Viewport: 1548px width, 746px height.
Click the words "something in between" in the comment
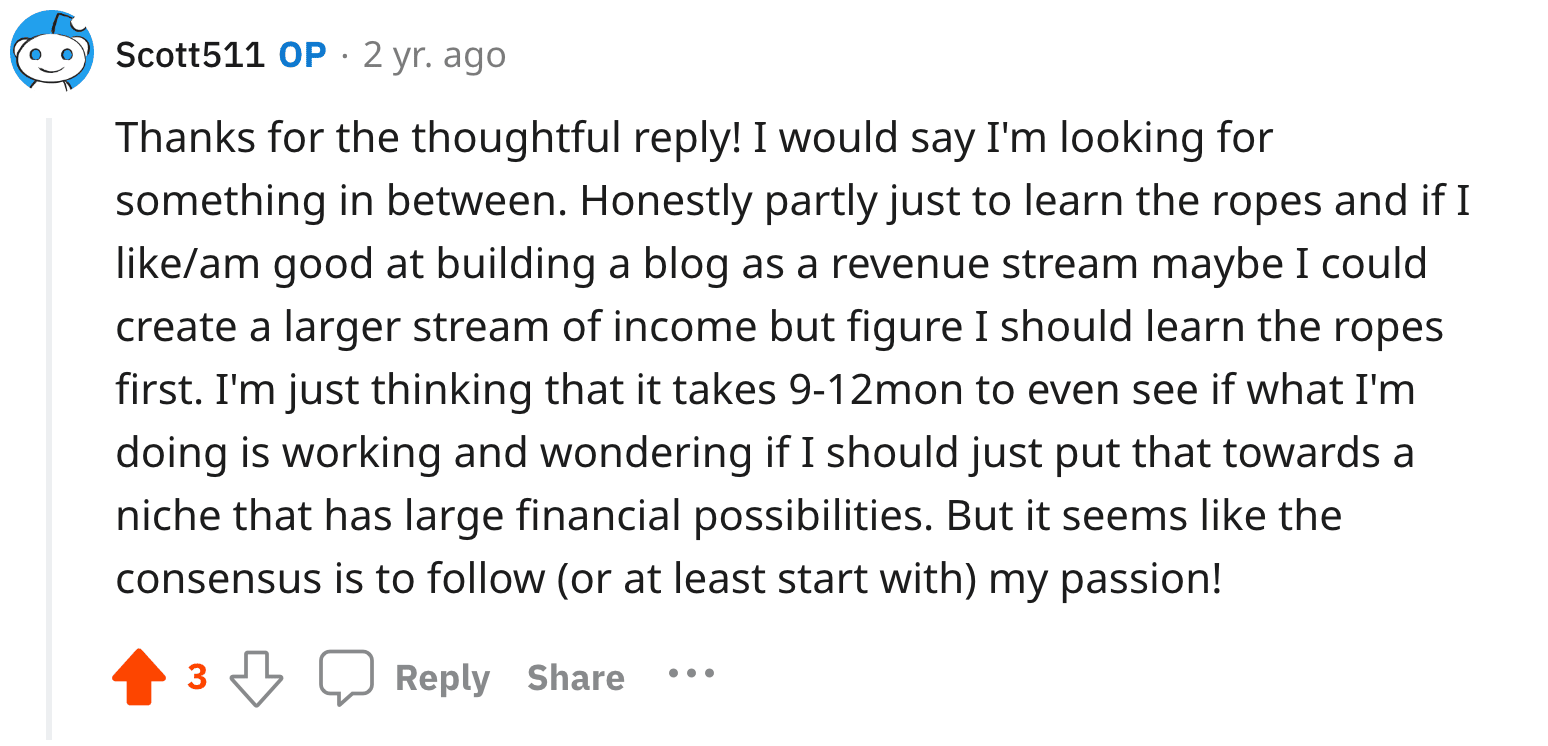(x=340, y=201)
